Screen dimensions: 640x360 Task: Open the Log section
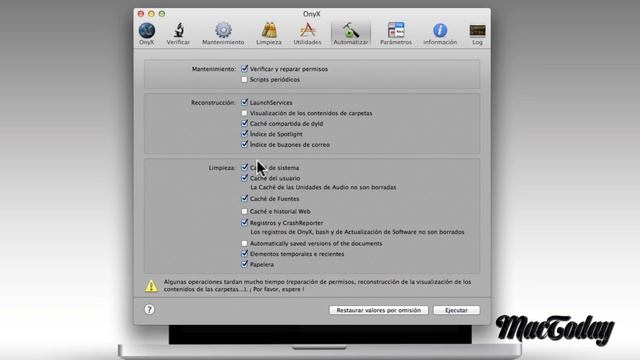477,34
